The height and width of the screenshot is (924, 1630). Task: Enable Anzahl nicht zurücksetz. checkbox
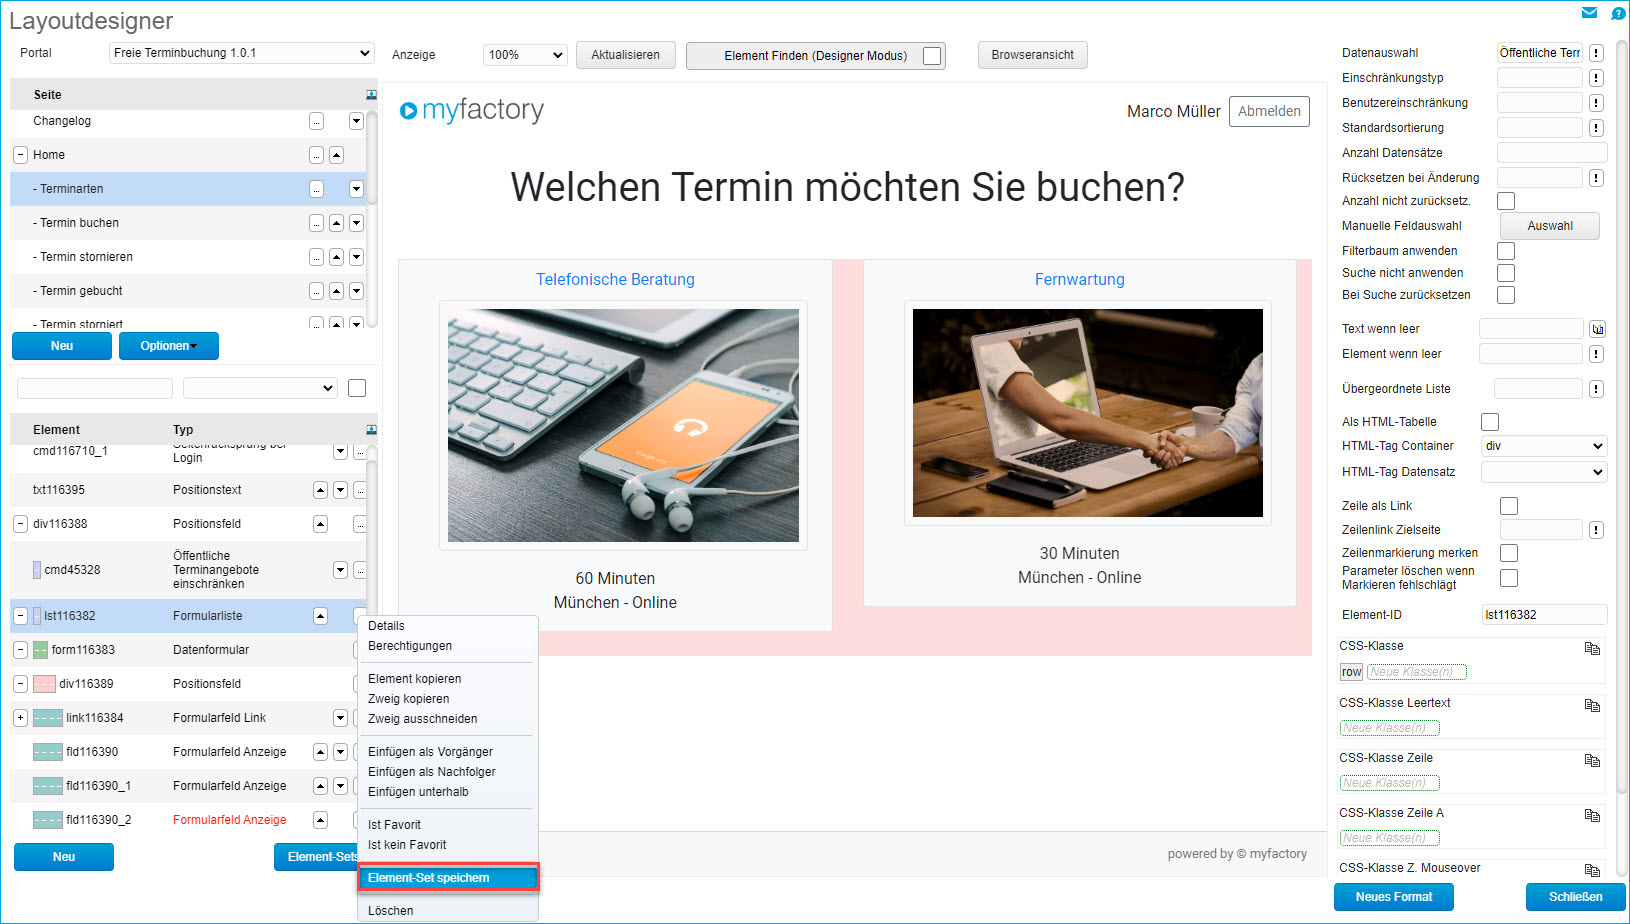(x=1506, y=201)
